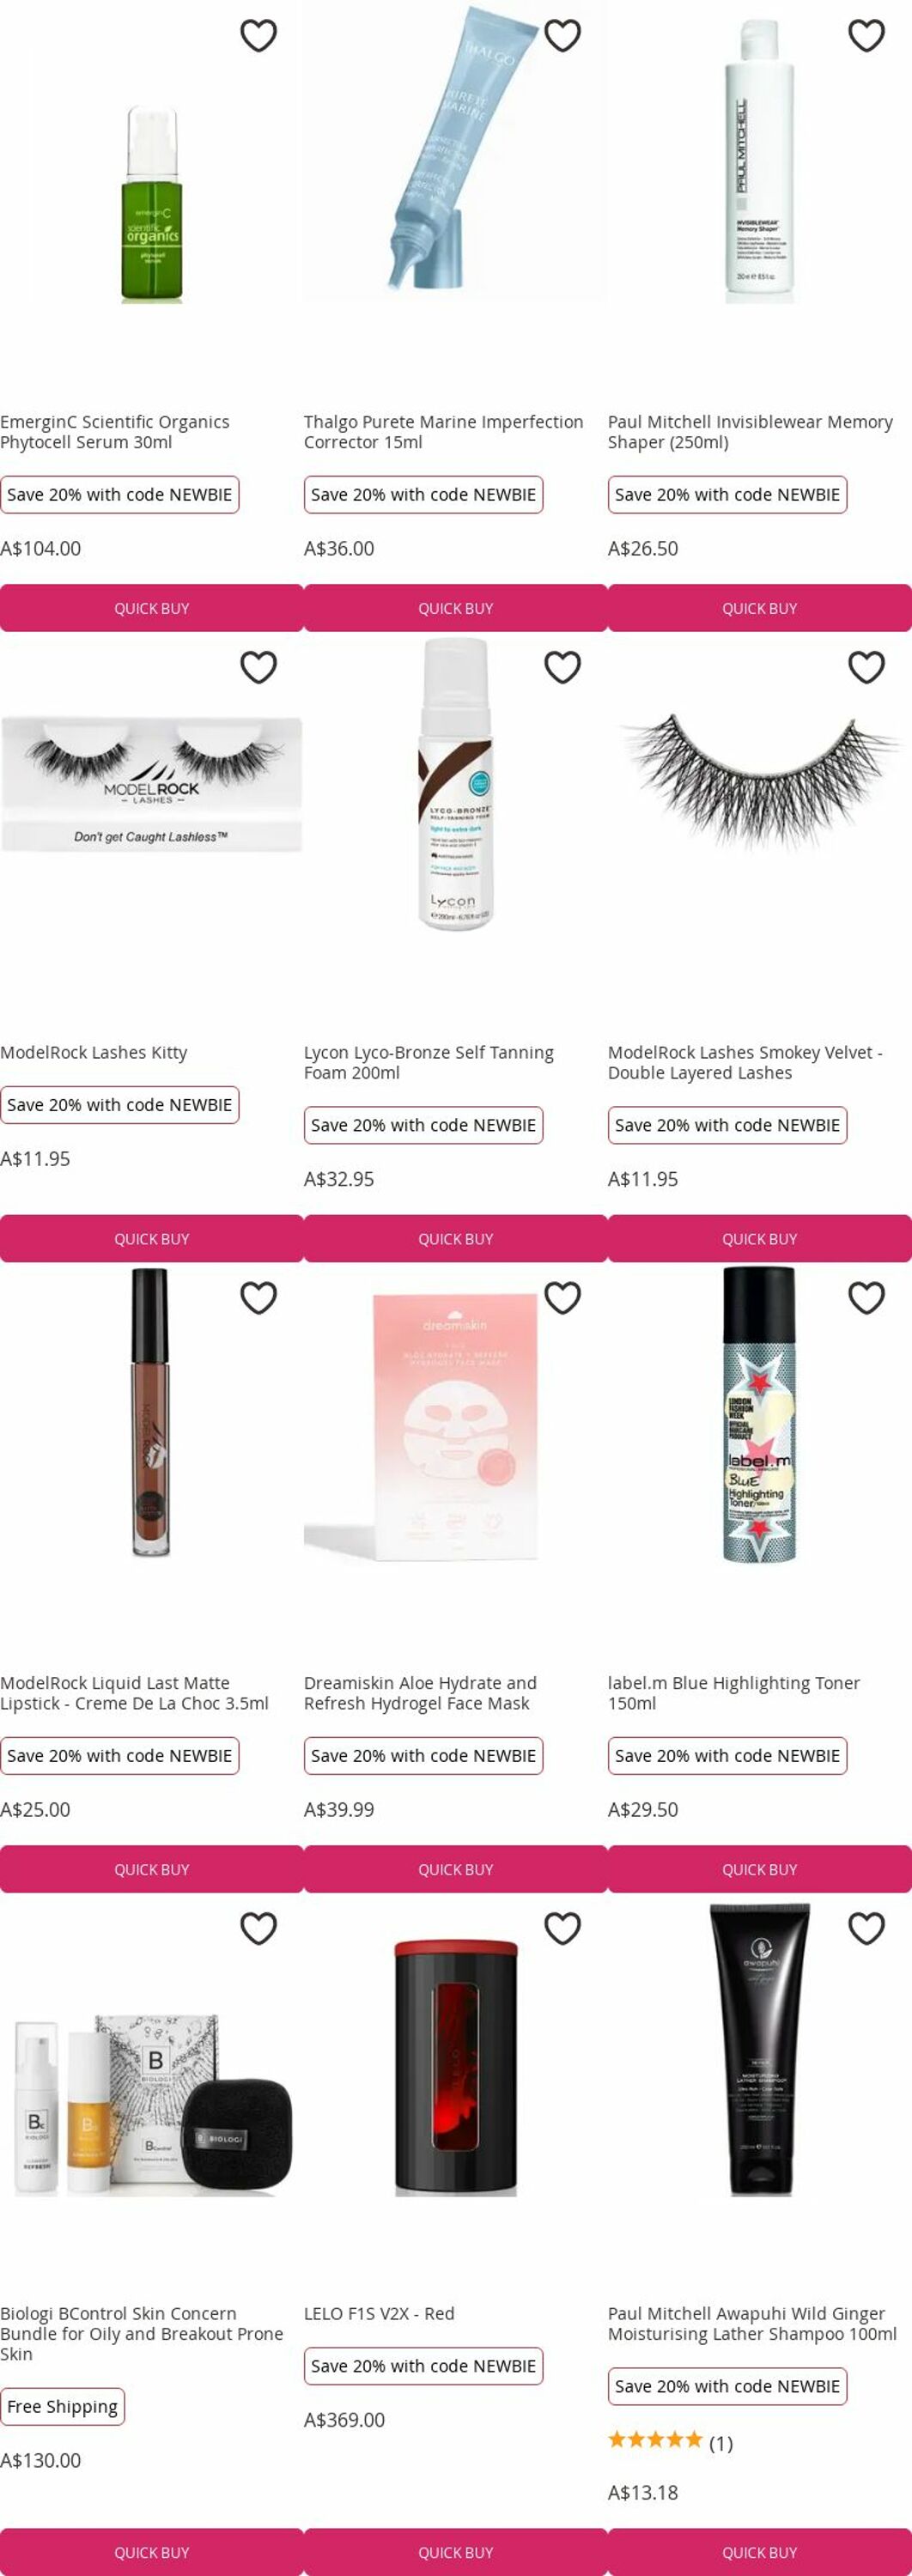Favorite the Thalgo Imperfection Corrector
This screenshot has height=2576, width=912.
click(562, 36)
